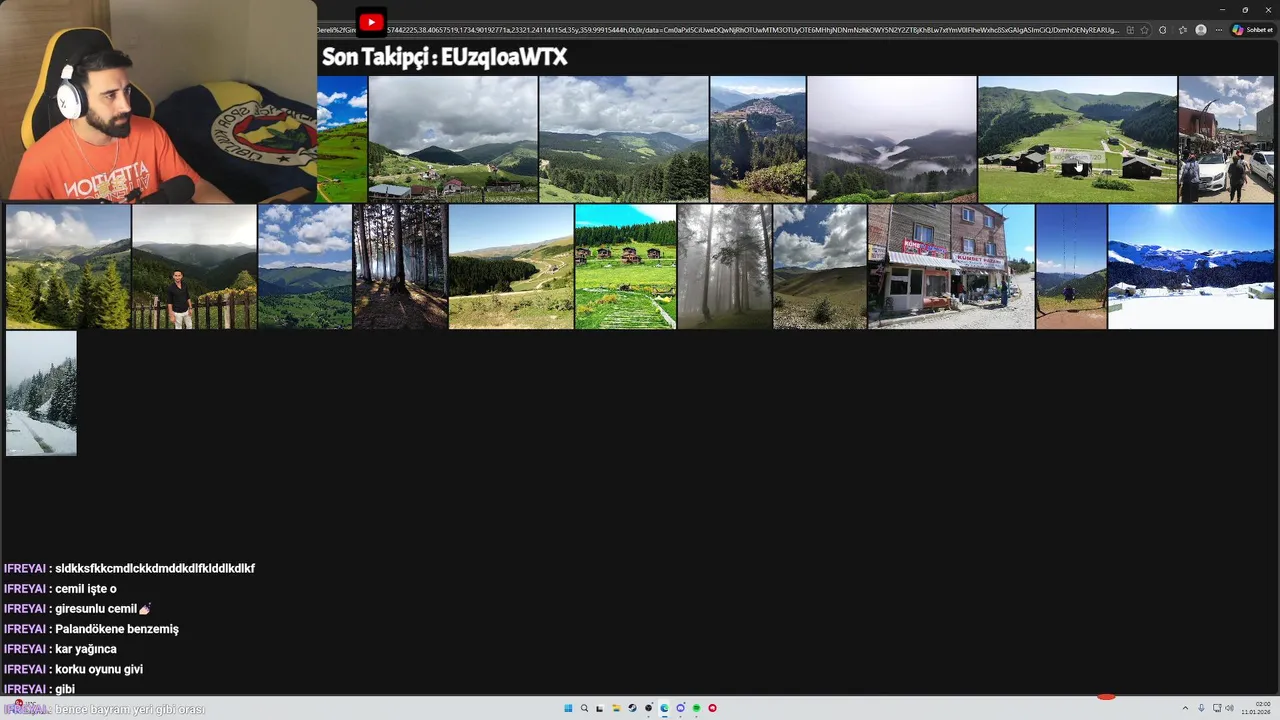Click the microphone icon in system tray
Viewport: 1280px width, 720px height.
pyautogui.click(x=1201, y=708)
